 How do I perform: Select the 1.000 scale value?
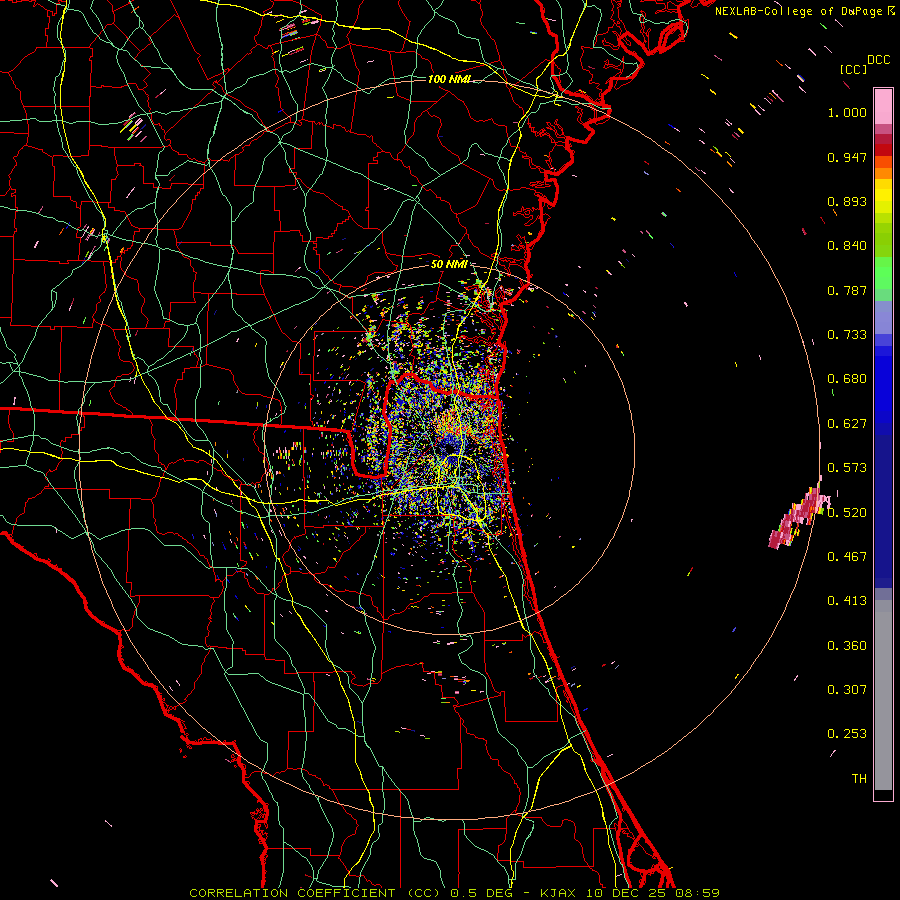(847, 112)
